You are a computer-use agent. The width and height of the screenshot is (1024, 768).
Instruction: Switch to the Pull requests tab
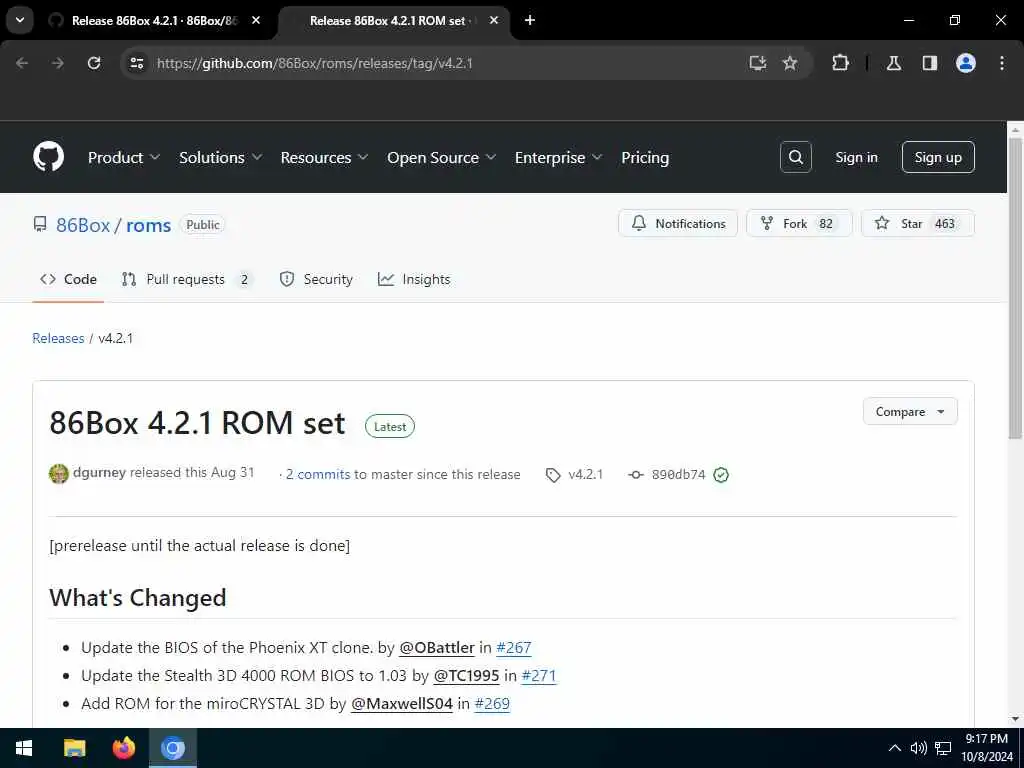187,280
